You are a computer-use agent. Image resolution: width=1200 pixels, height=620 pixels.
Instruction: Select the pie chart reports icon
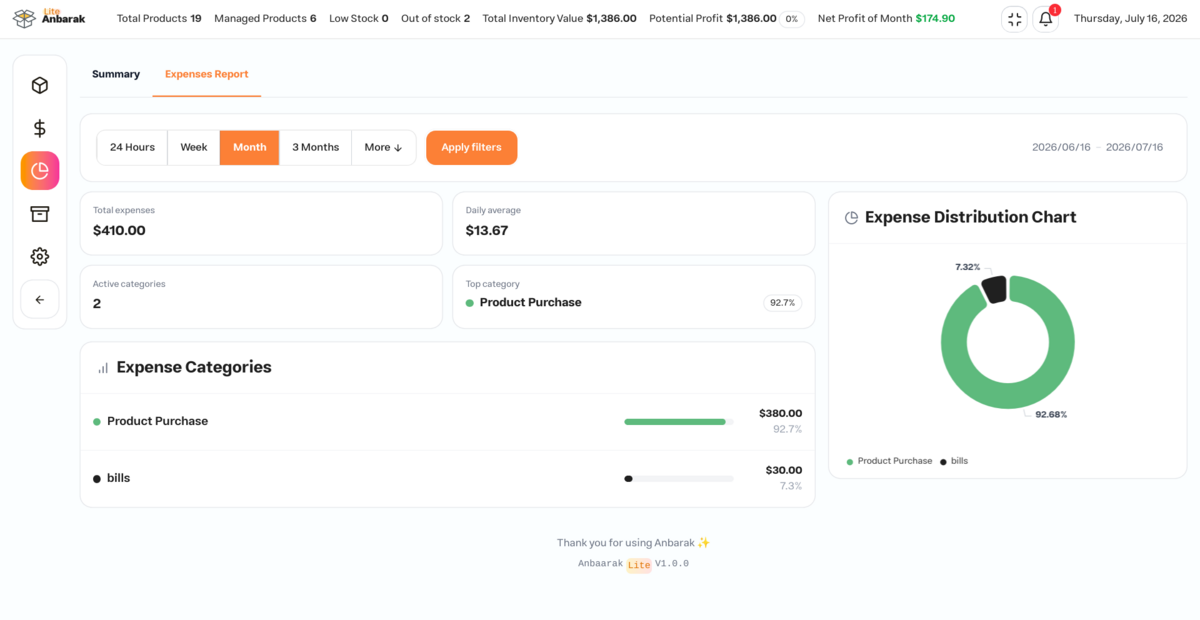point(40,171)
